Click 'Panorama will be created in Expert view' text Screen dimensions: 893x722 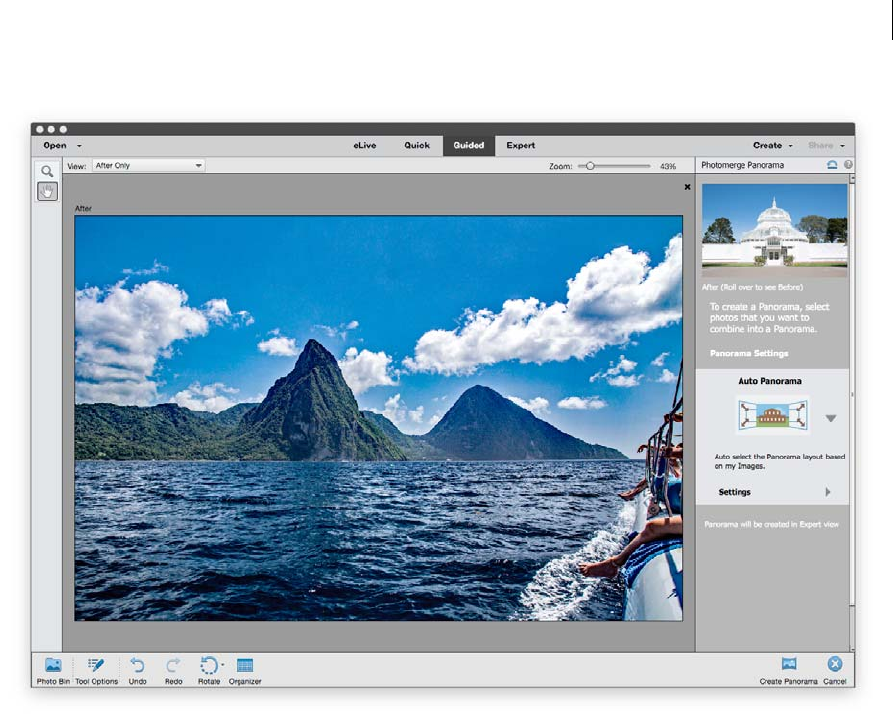(771, 524)
